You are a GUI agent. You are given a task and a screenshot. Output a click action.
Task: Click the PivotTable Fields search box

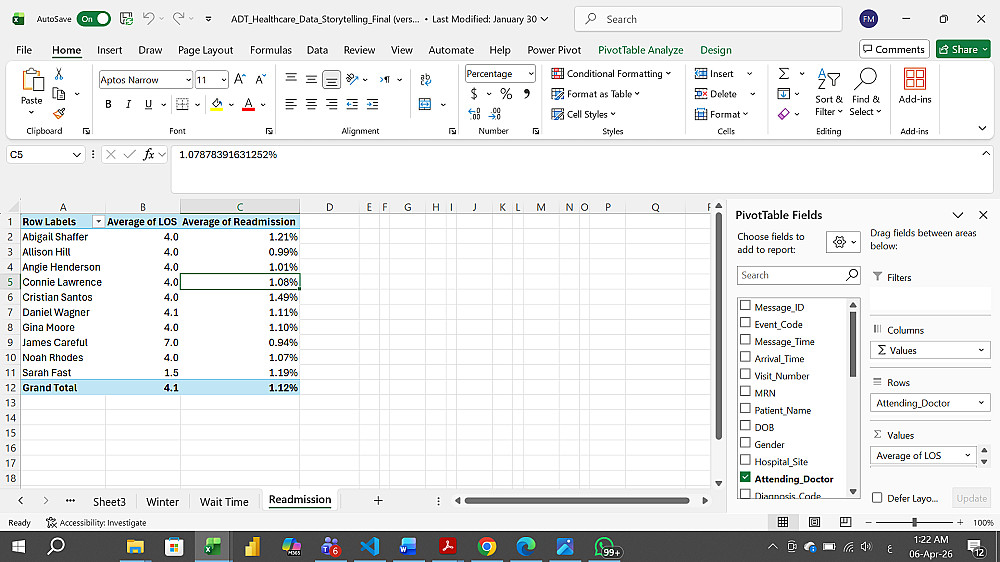tap(798, 275)
